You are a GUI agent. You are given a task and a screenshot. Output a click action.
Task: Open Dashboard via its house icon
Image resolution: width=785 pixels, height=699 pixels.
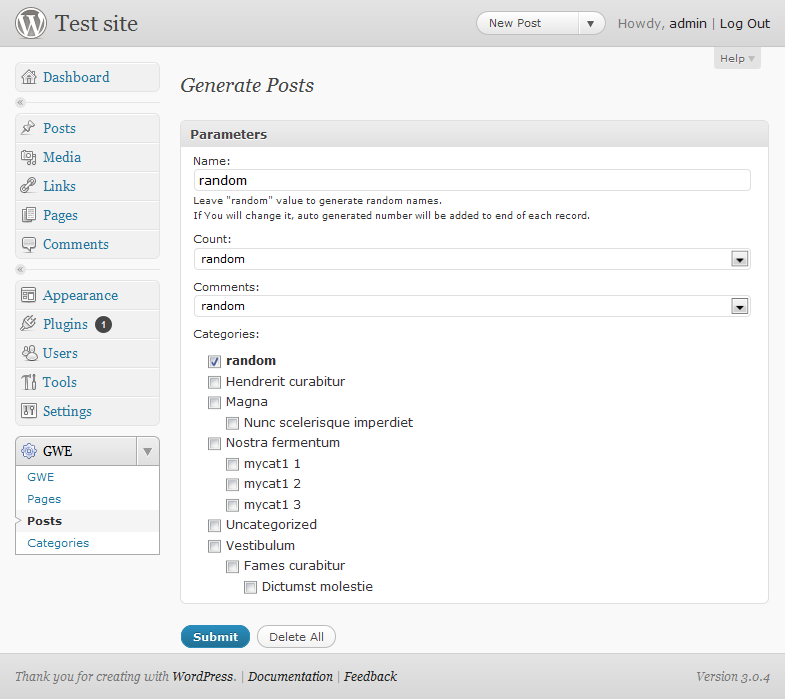pos(29,77)
